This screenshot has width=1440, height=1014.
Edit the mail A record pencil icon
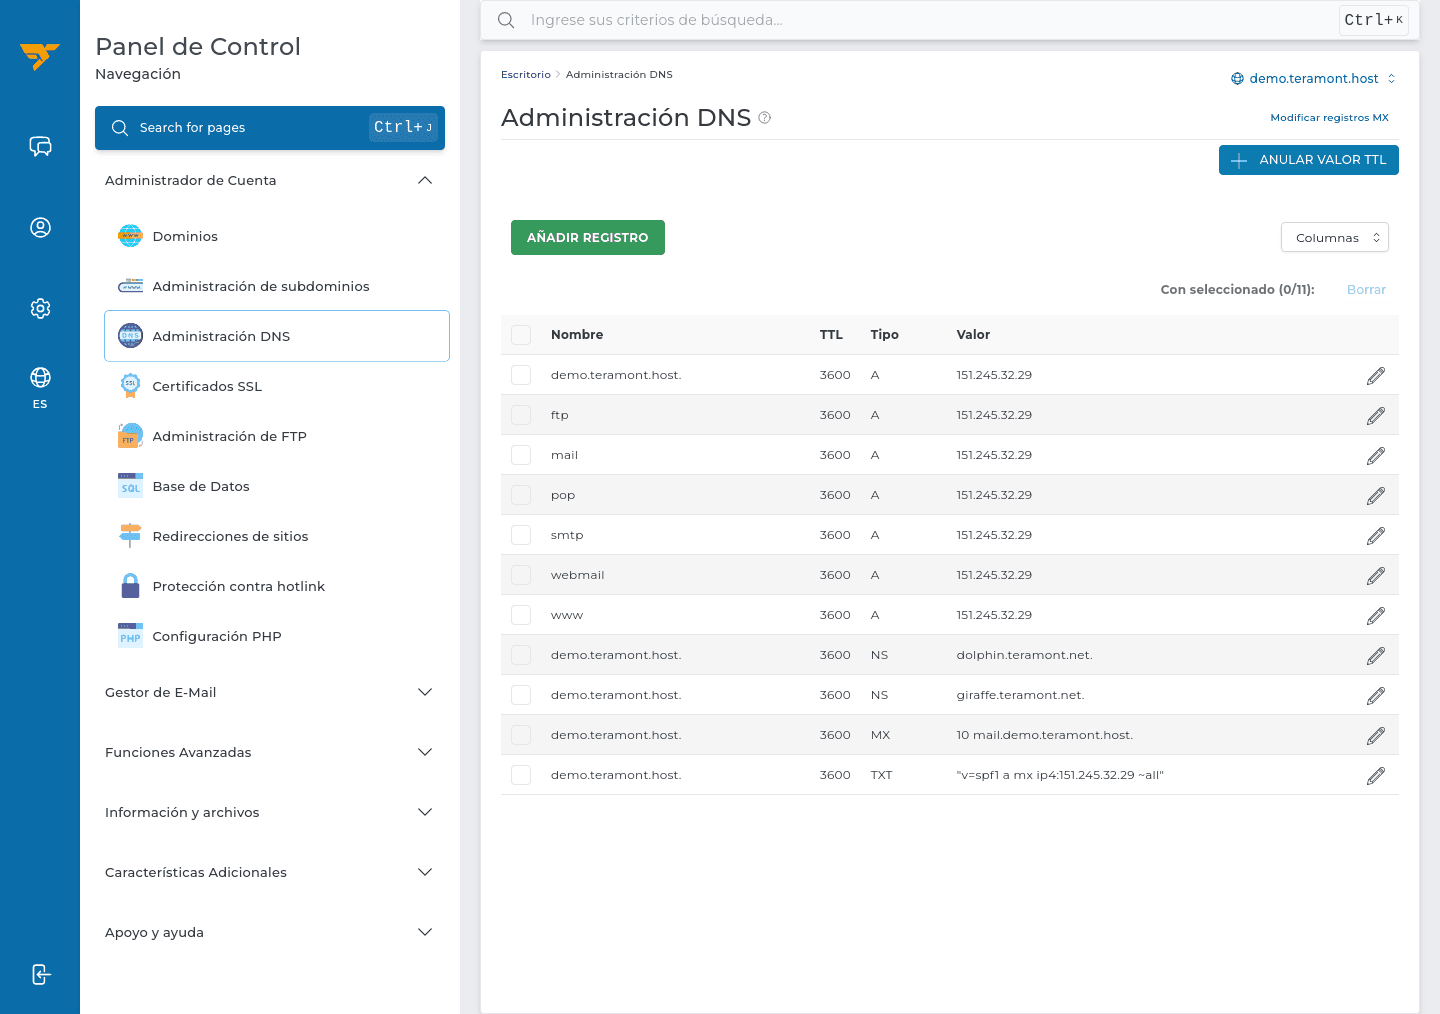(x=1376, y=455)
